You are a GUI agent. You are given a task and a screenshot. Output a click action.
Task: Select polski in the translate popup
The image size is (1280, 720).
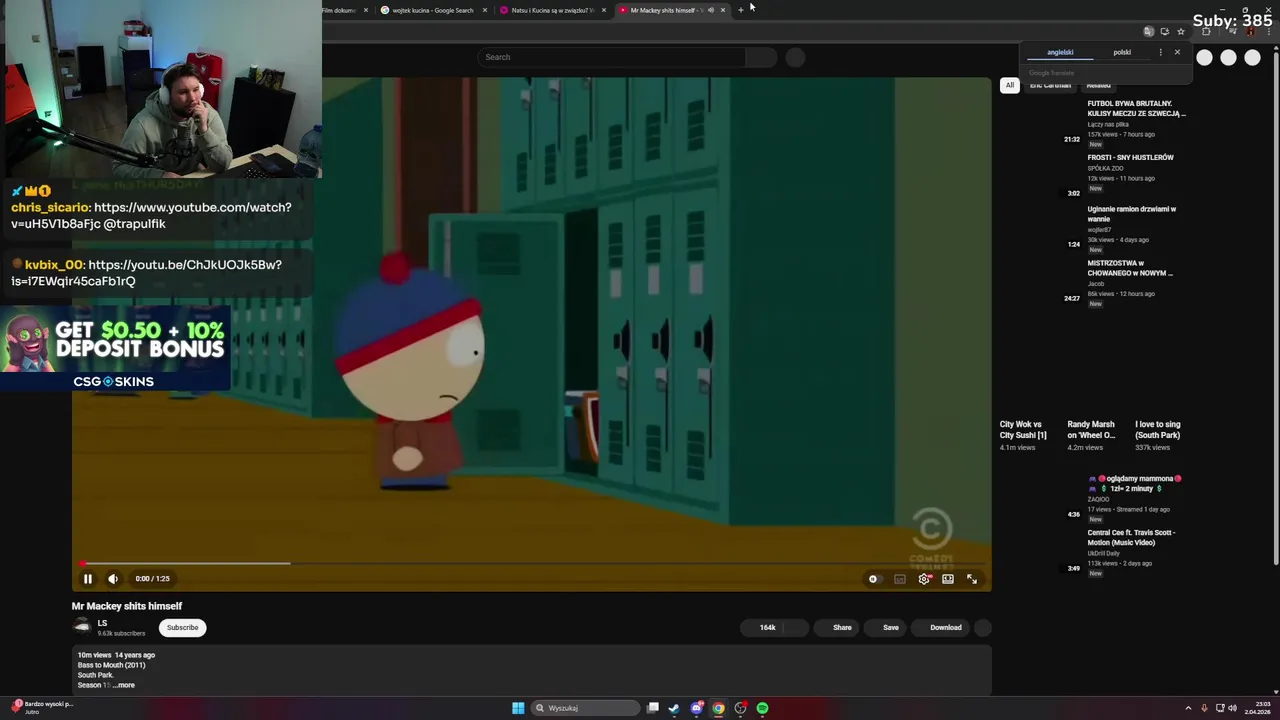click(x=1122, y=52)
